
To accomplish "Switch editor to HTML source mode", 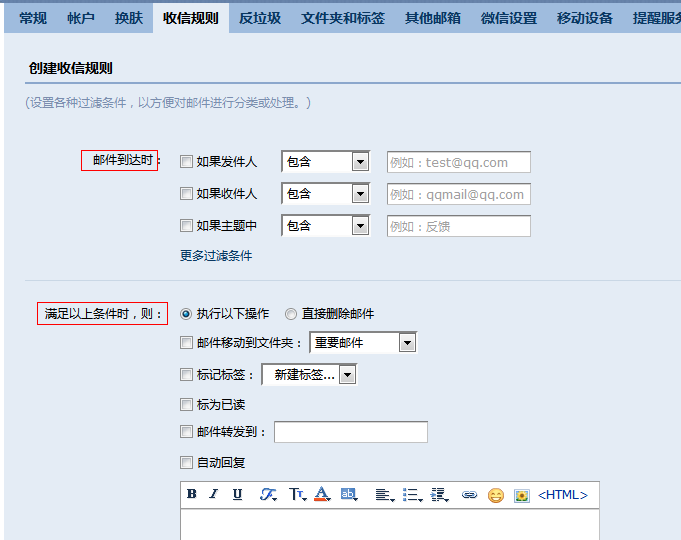I will click(x=562, y=495).
